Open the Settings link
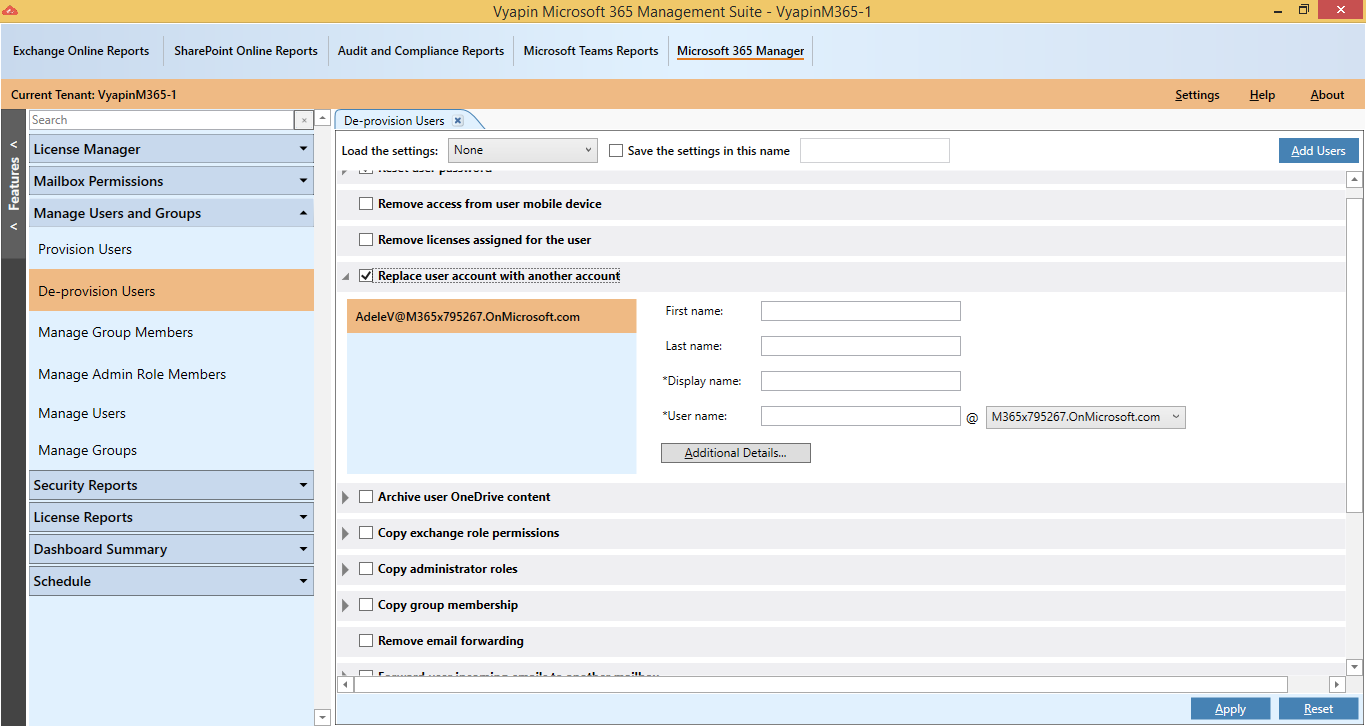Screen dimensions: 1366x728 click(1197, 95)
